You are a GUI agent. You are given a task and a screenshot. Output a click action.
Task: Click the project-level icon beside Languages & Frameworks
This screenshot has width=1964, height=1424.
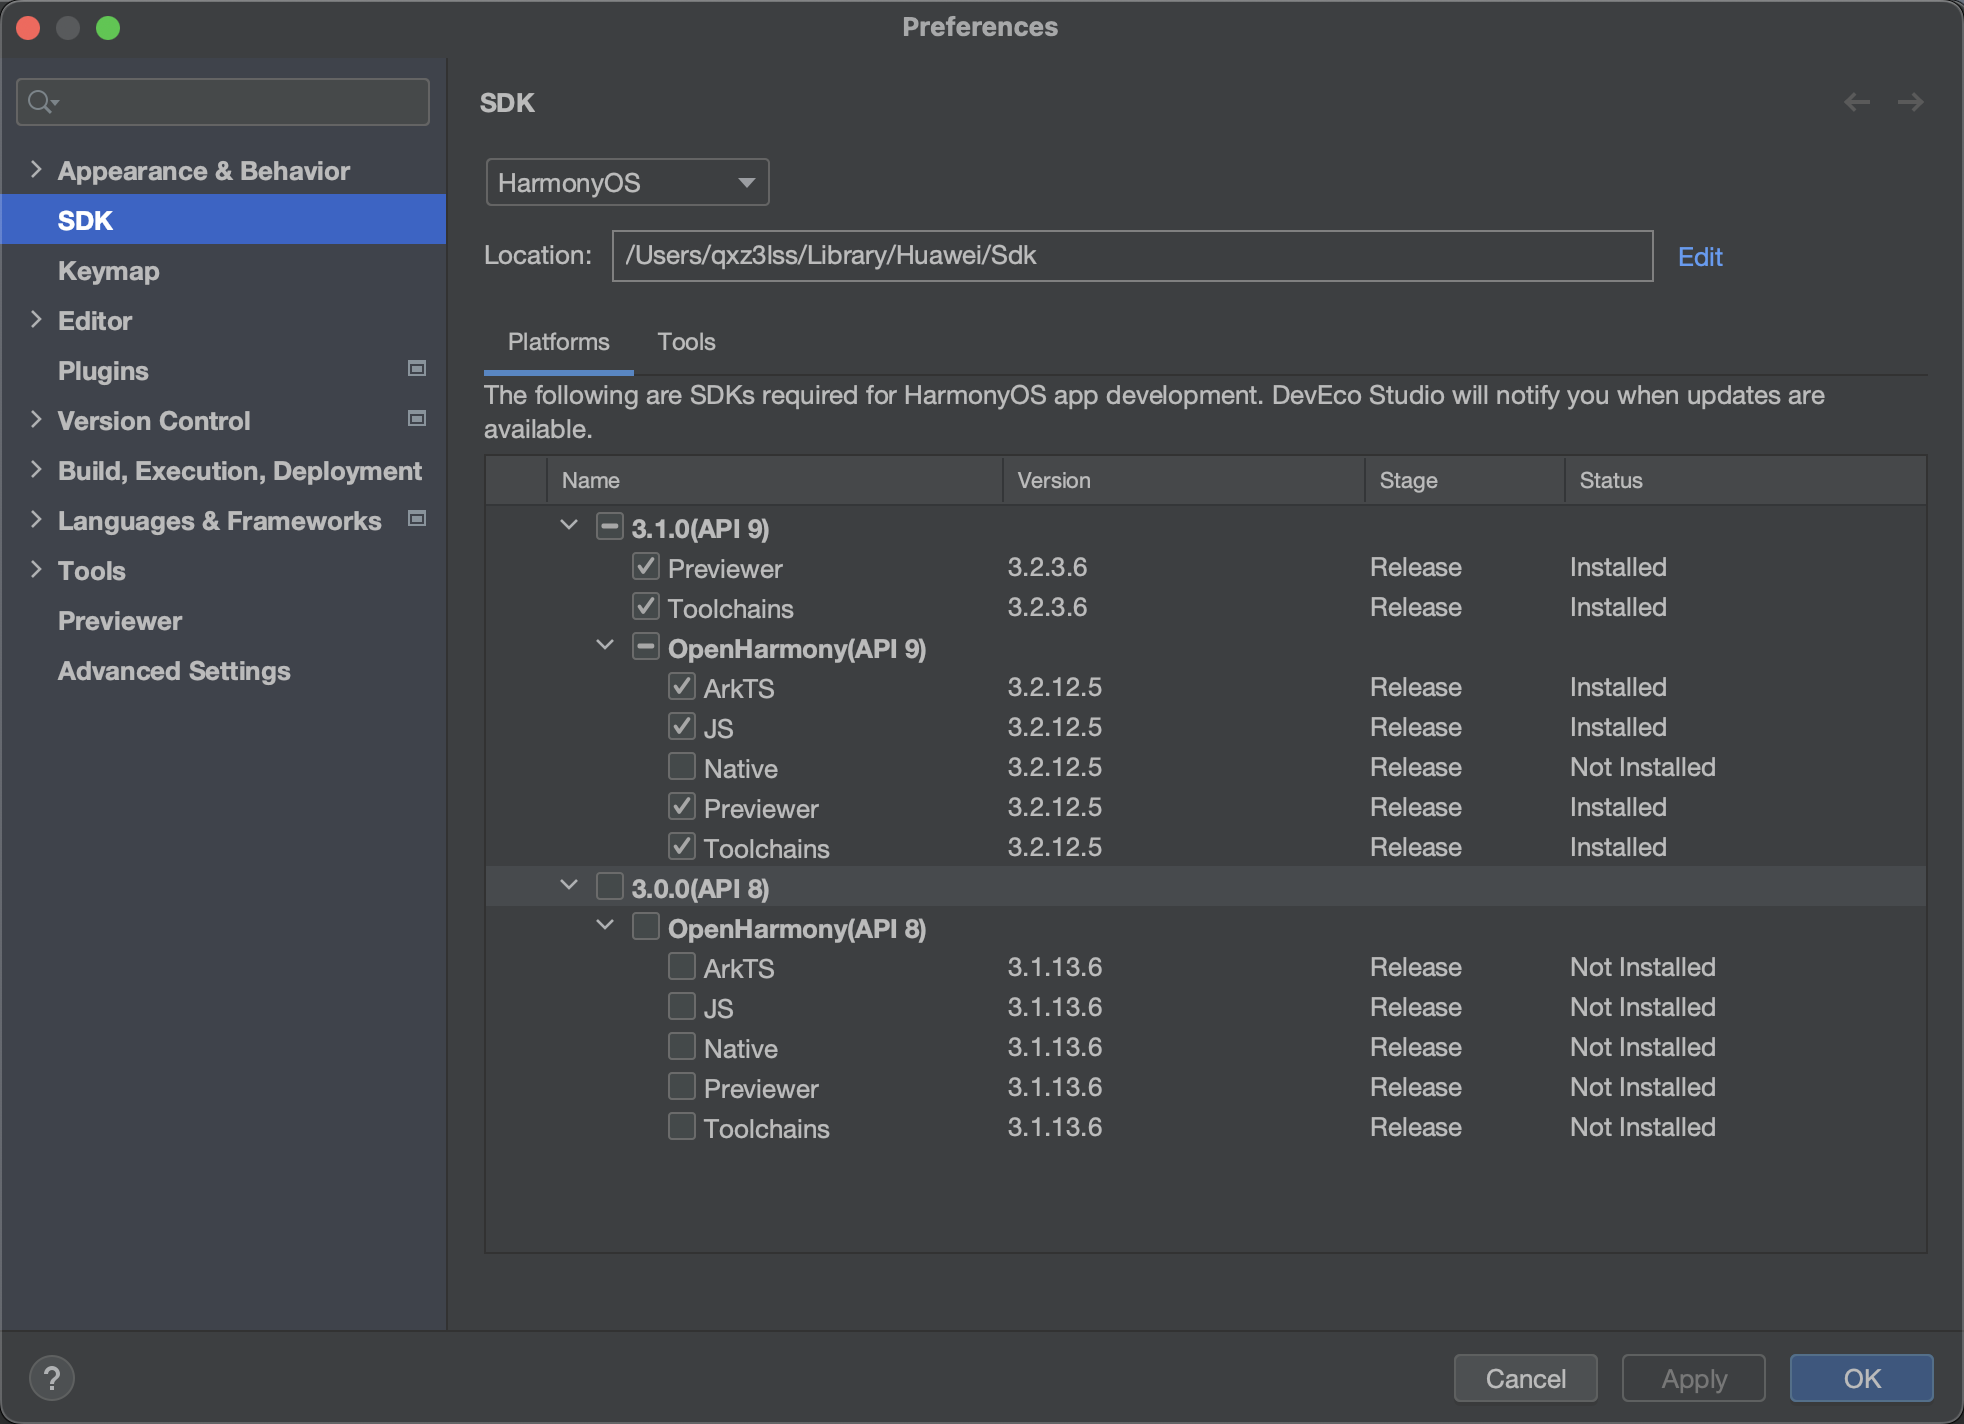pyautogui.click(x=417, y=519)
